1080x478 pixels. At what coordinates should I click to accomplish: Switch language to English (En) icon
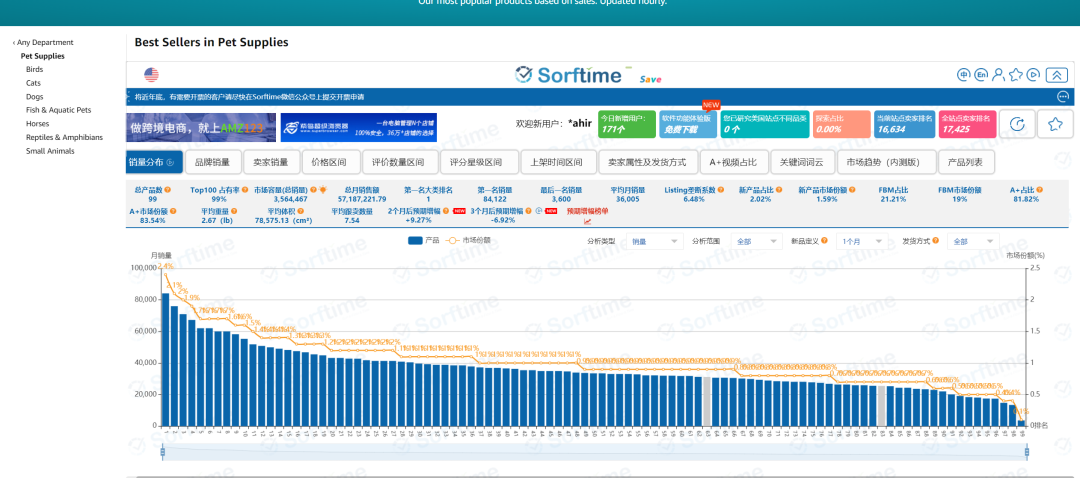981,75
